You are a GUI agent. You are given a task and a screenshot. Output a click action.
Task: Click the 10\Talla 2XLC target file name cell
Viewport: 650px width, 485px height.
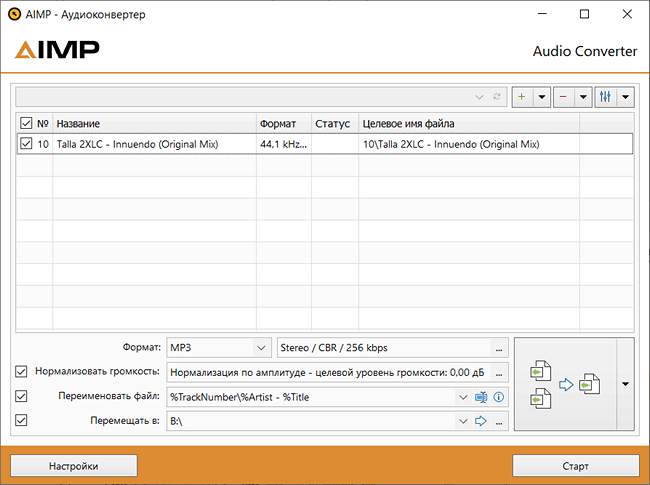click(469, 144)
